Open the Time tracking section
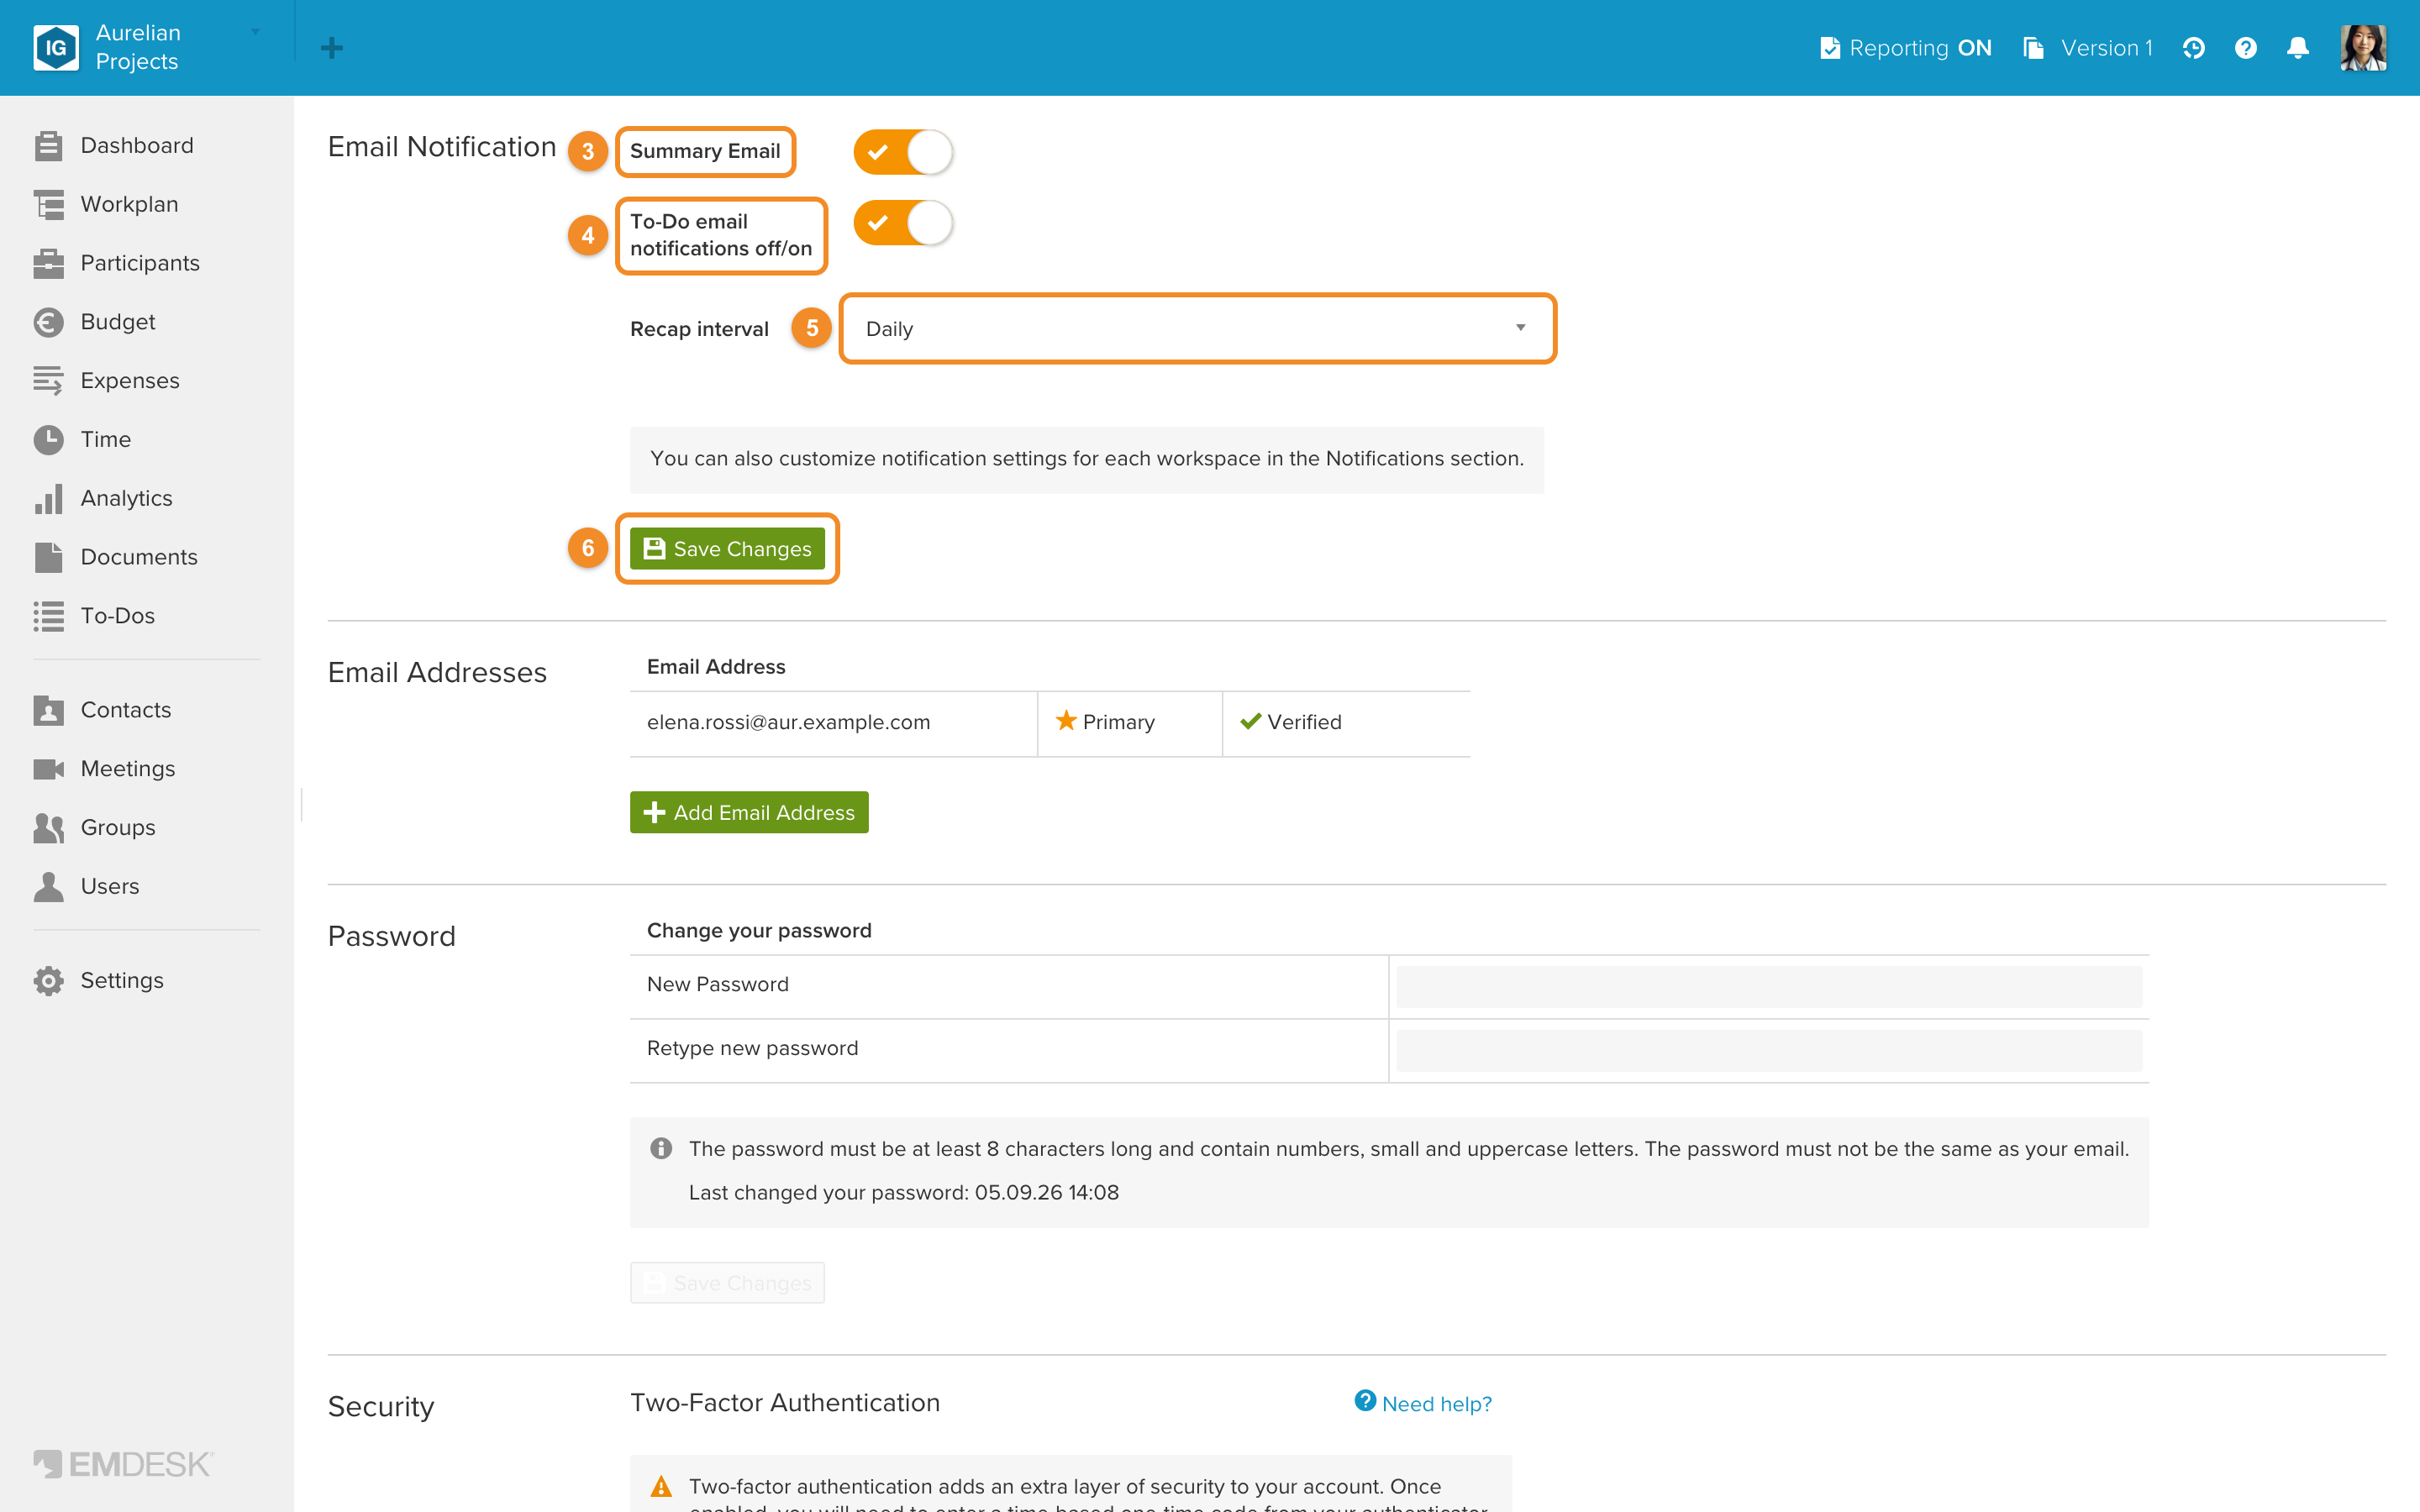 82,440
